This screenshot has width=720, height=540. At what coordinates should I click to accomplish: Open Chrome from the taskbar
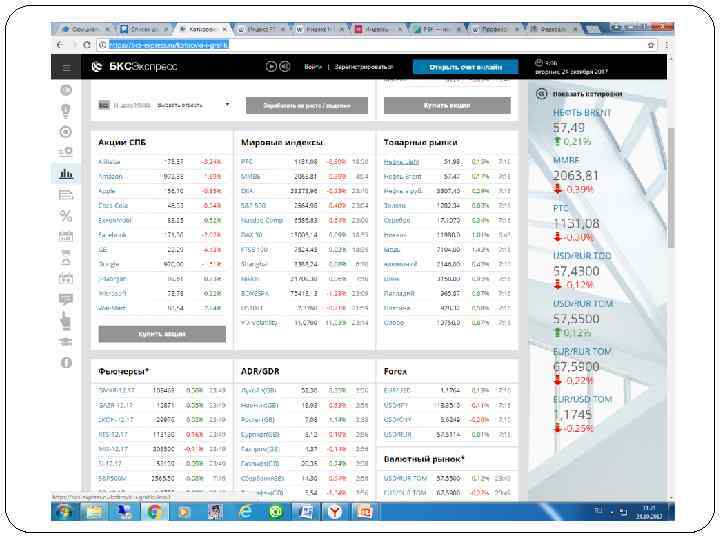click(153, 512)
